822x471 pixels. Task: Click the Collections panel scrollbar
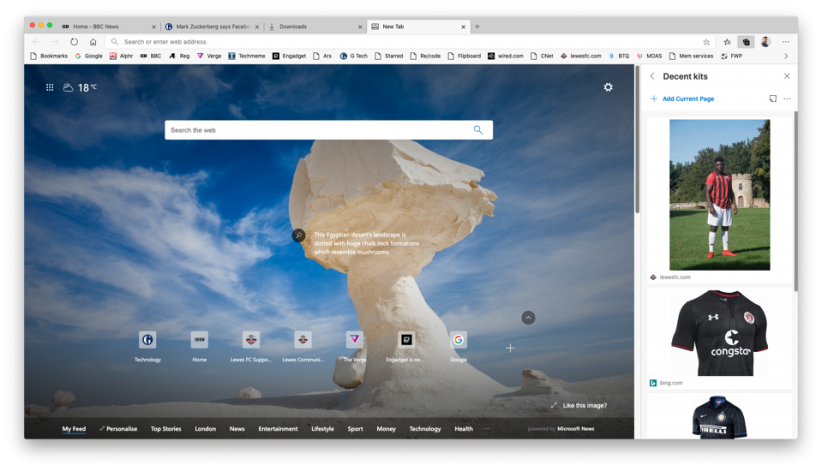(796, 201)
